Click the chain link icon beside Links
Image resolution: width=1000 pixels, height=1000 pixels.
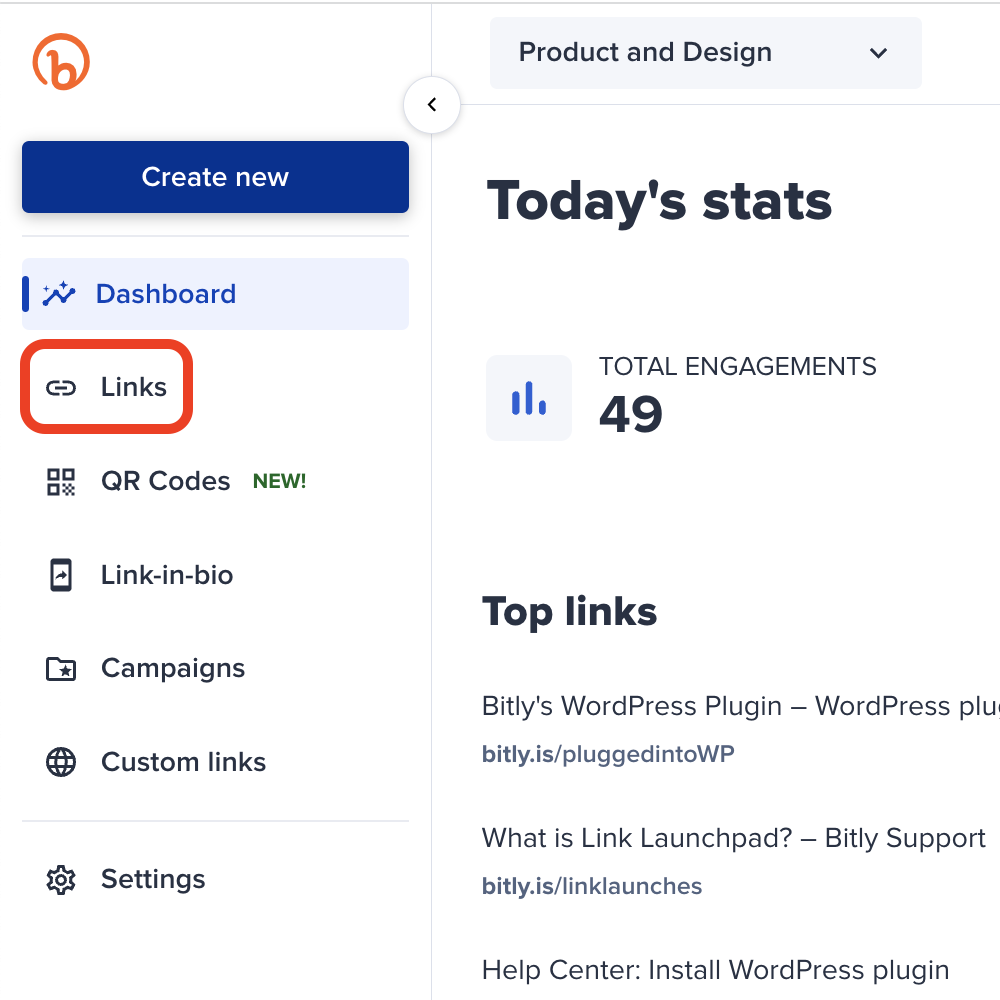61,388
